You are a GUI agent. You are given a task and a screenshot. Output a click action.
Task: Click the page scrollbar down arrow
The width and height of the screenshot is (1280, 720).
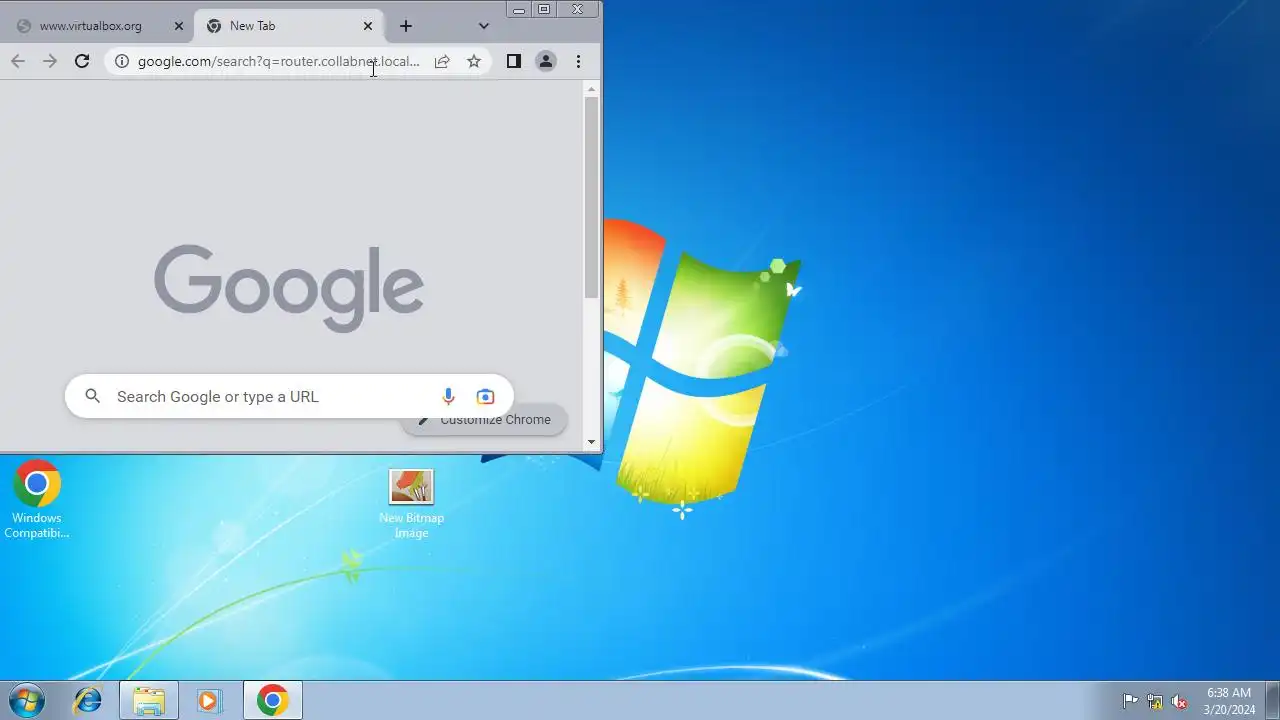(591, 441)
